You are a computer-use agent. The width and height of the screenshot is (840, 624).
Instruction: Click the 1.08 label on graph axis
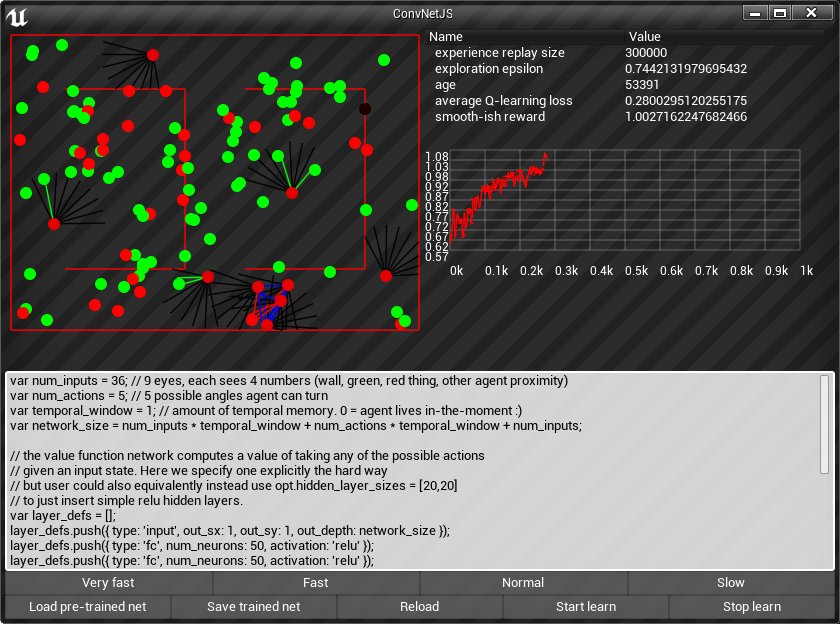[x=437, y=156]
